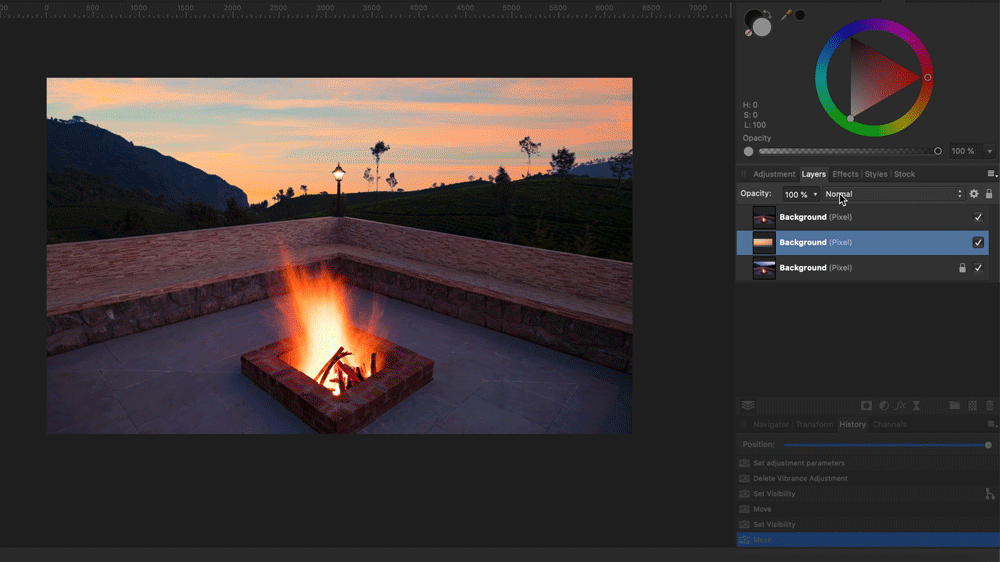Click the Live Filters hourglass icon
The width and height of the screenshot is (1000, 562).
click(917, 405)
